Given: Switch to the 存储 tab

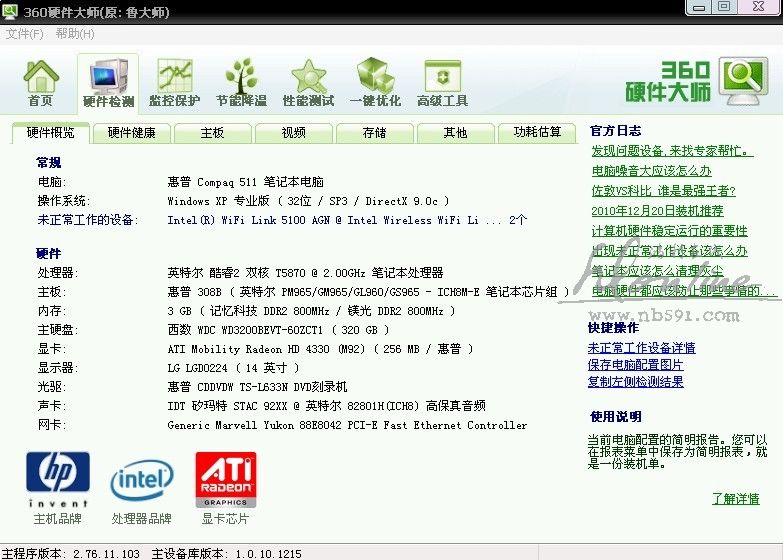Looking at the screenshot, I should (x=375, y=133).
